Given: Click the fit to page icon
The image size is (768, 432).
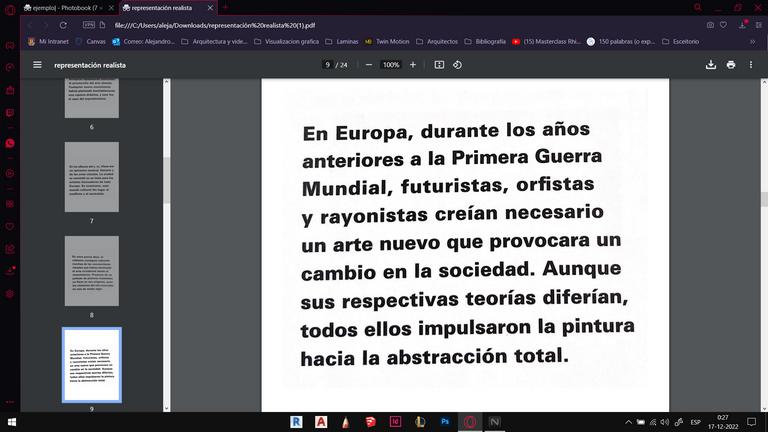Looking at the screenshot, I should click(x=439, y=65).
